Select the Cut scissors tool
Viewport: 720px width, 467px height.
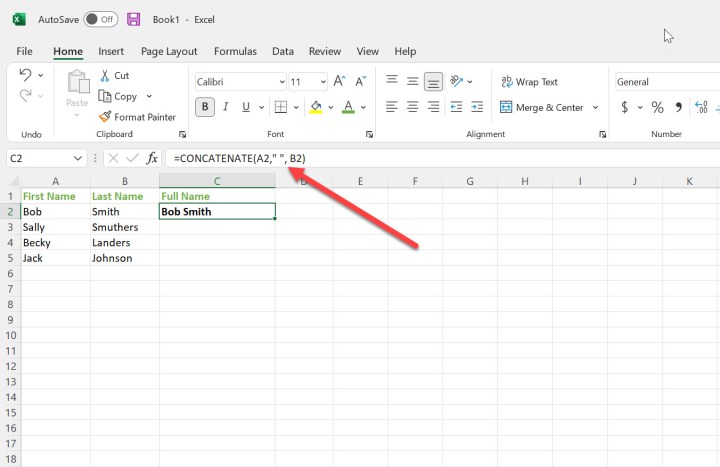pyautogui.click(x=106, y=75)
